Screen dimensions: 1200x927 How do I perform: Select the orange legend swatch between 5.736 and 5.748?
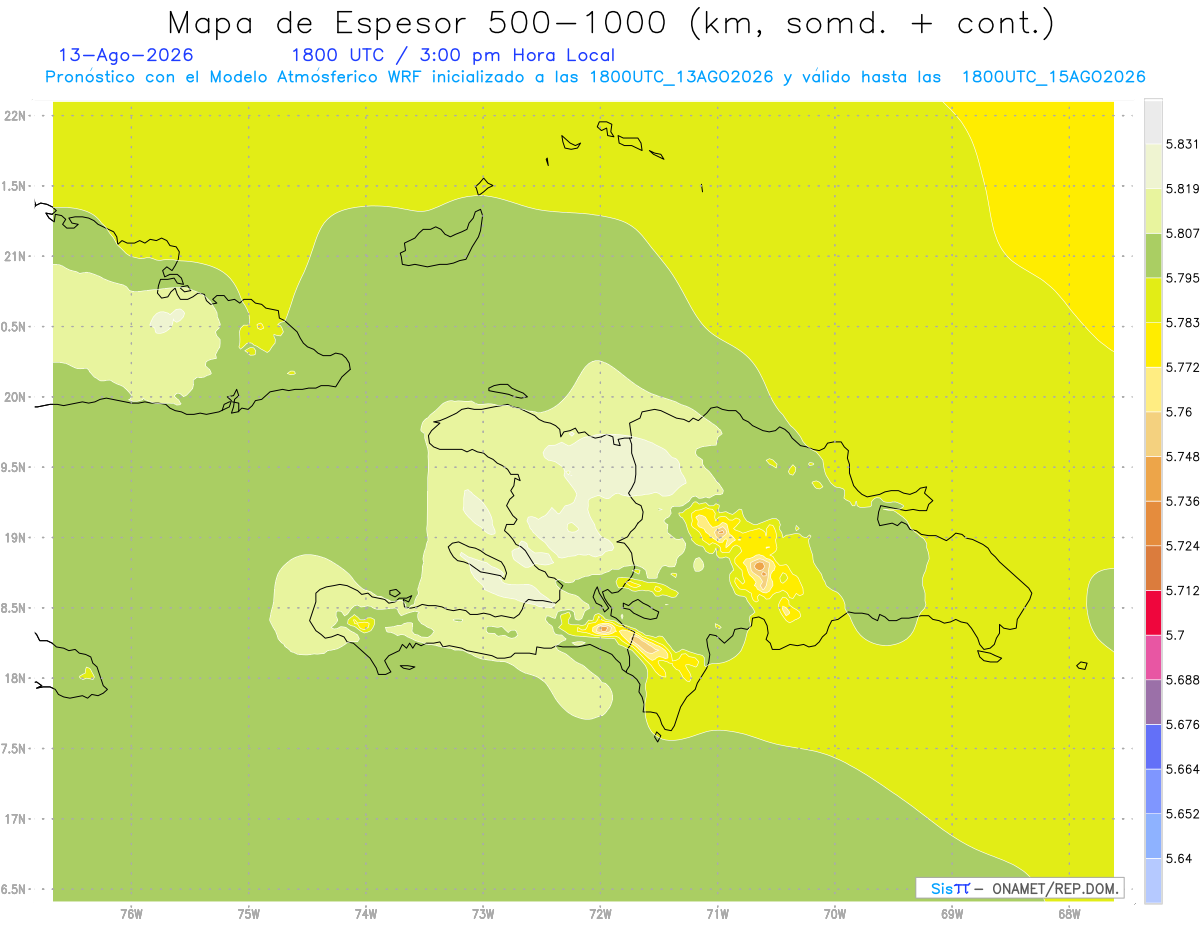(x=1153, y=479)
